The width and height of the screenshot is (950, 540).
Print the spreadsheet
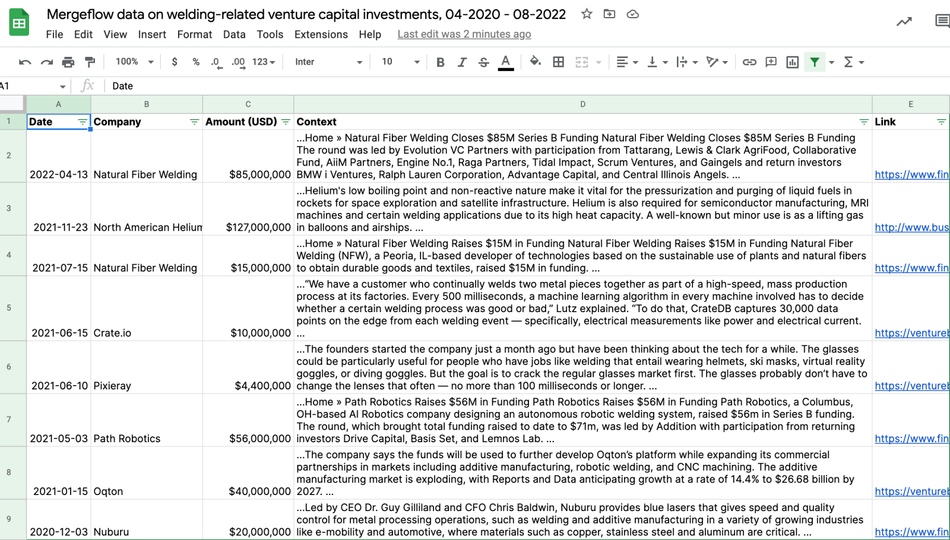68,62
